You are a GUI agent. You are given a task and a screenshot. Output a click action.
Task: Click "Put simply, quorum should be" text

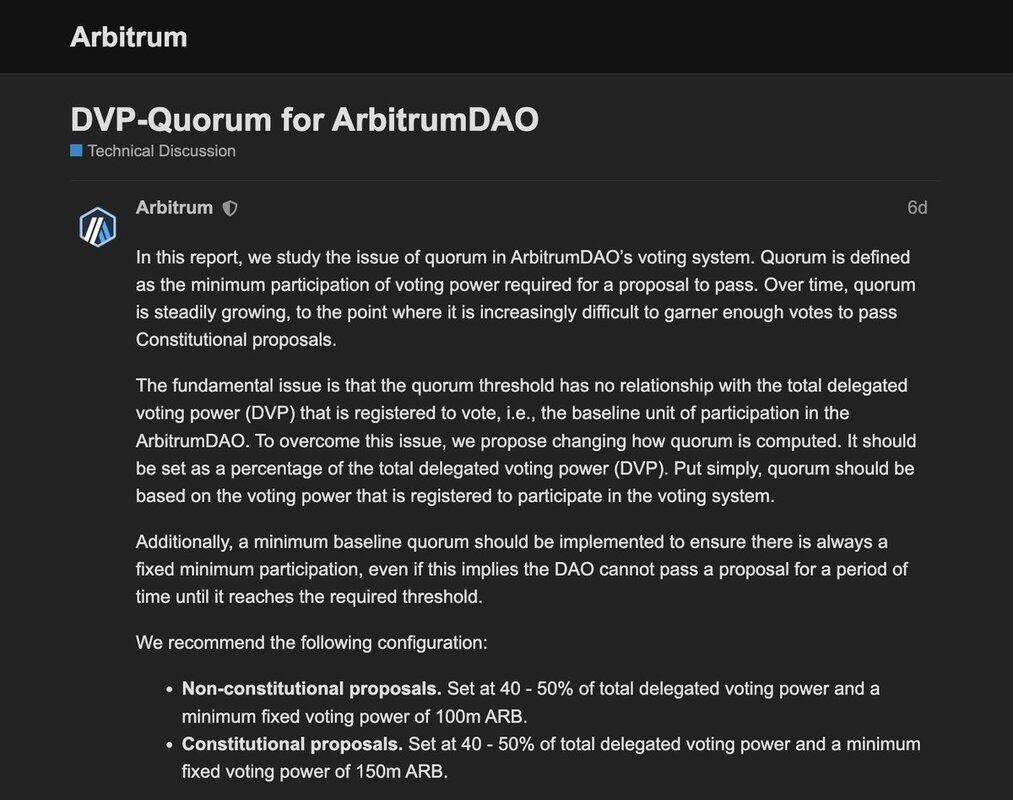pos(794,468)
